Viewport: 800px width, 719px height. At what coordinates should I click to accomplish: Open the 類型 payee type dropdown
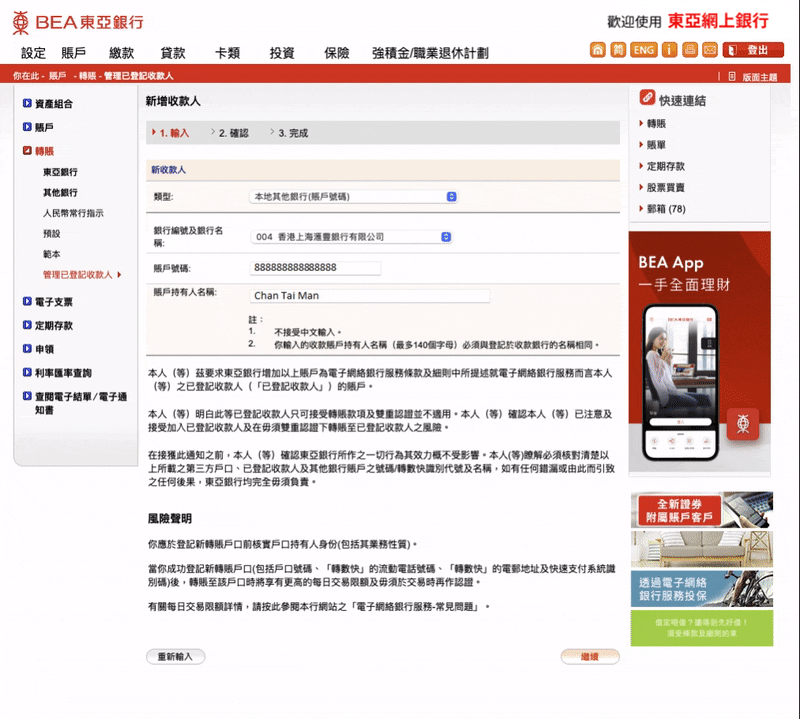click(x=353, y=196)
